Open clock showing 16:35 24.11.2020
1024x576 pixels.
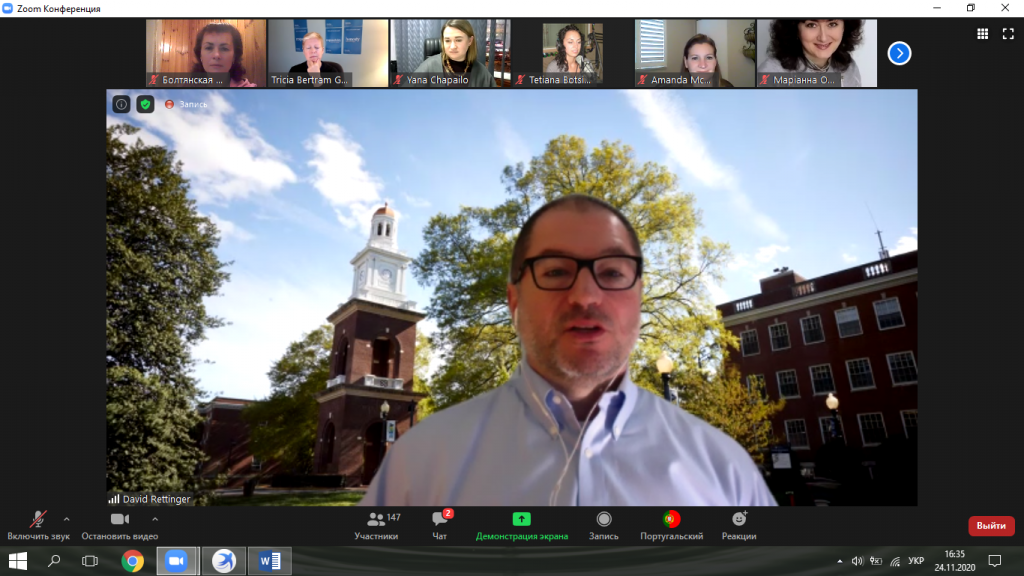[954, 561]
